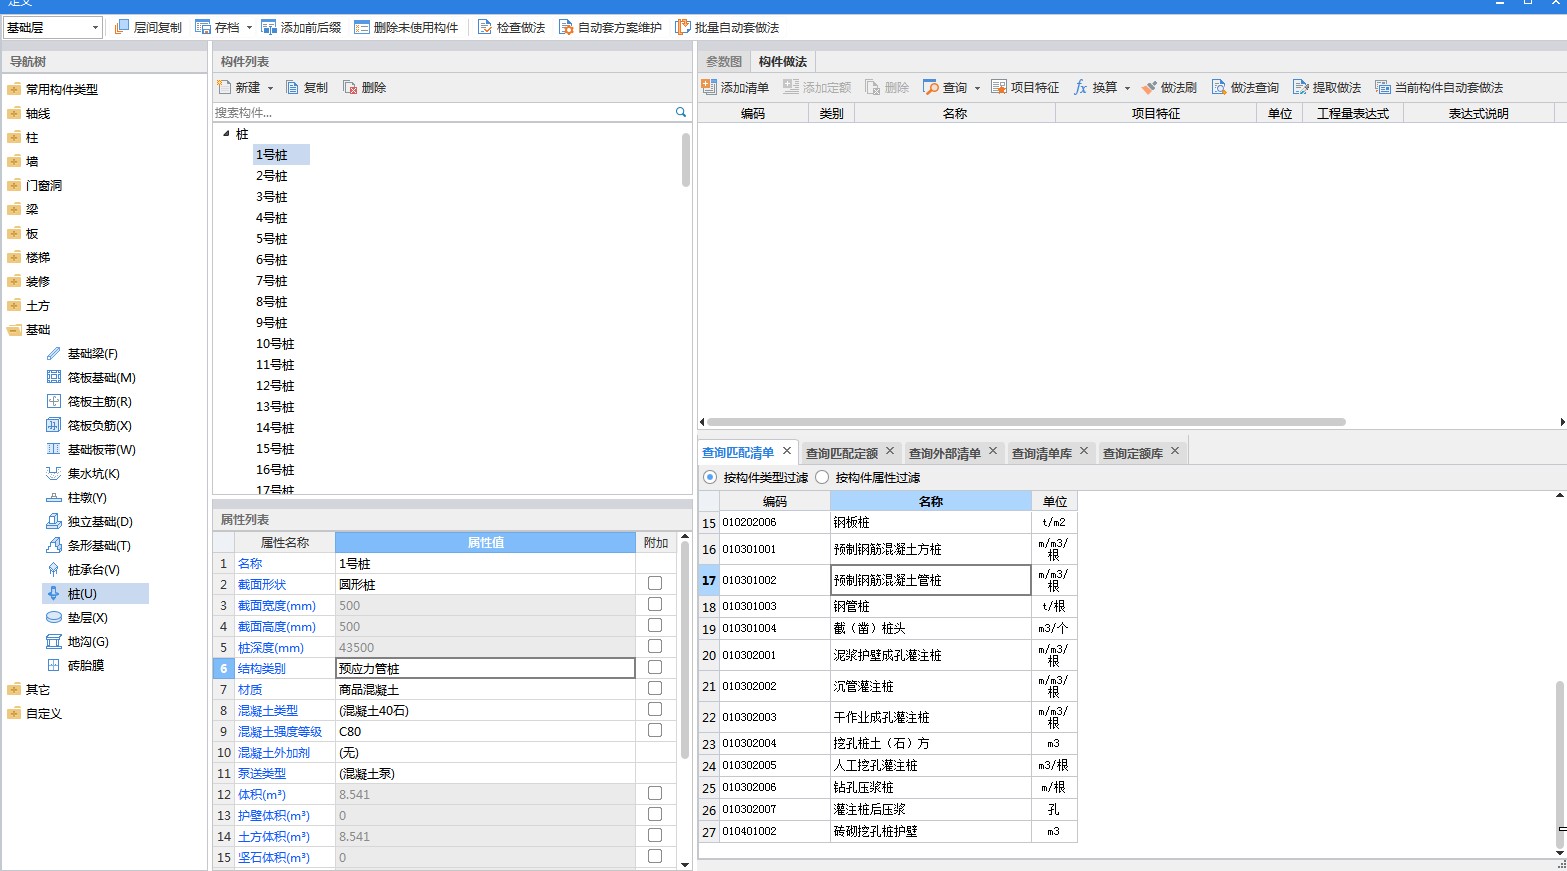The image size is (1567, 871).
Task: Click the 层间复制 toolbar icon
Action: 122,27
